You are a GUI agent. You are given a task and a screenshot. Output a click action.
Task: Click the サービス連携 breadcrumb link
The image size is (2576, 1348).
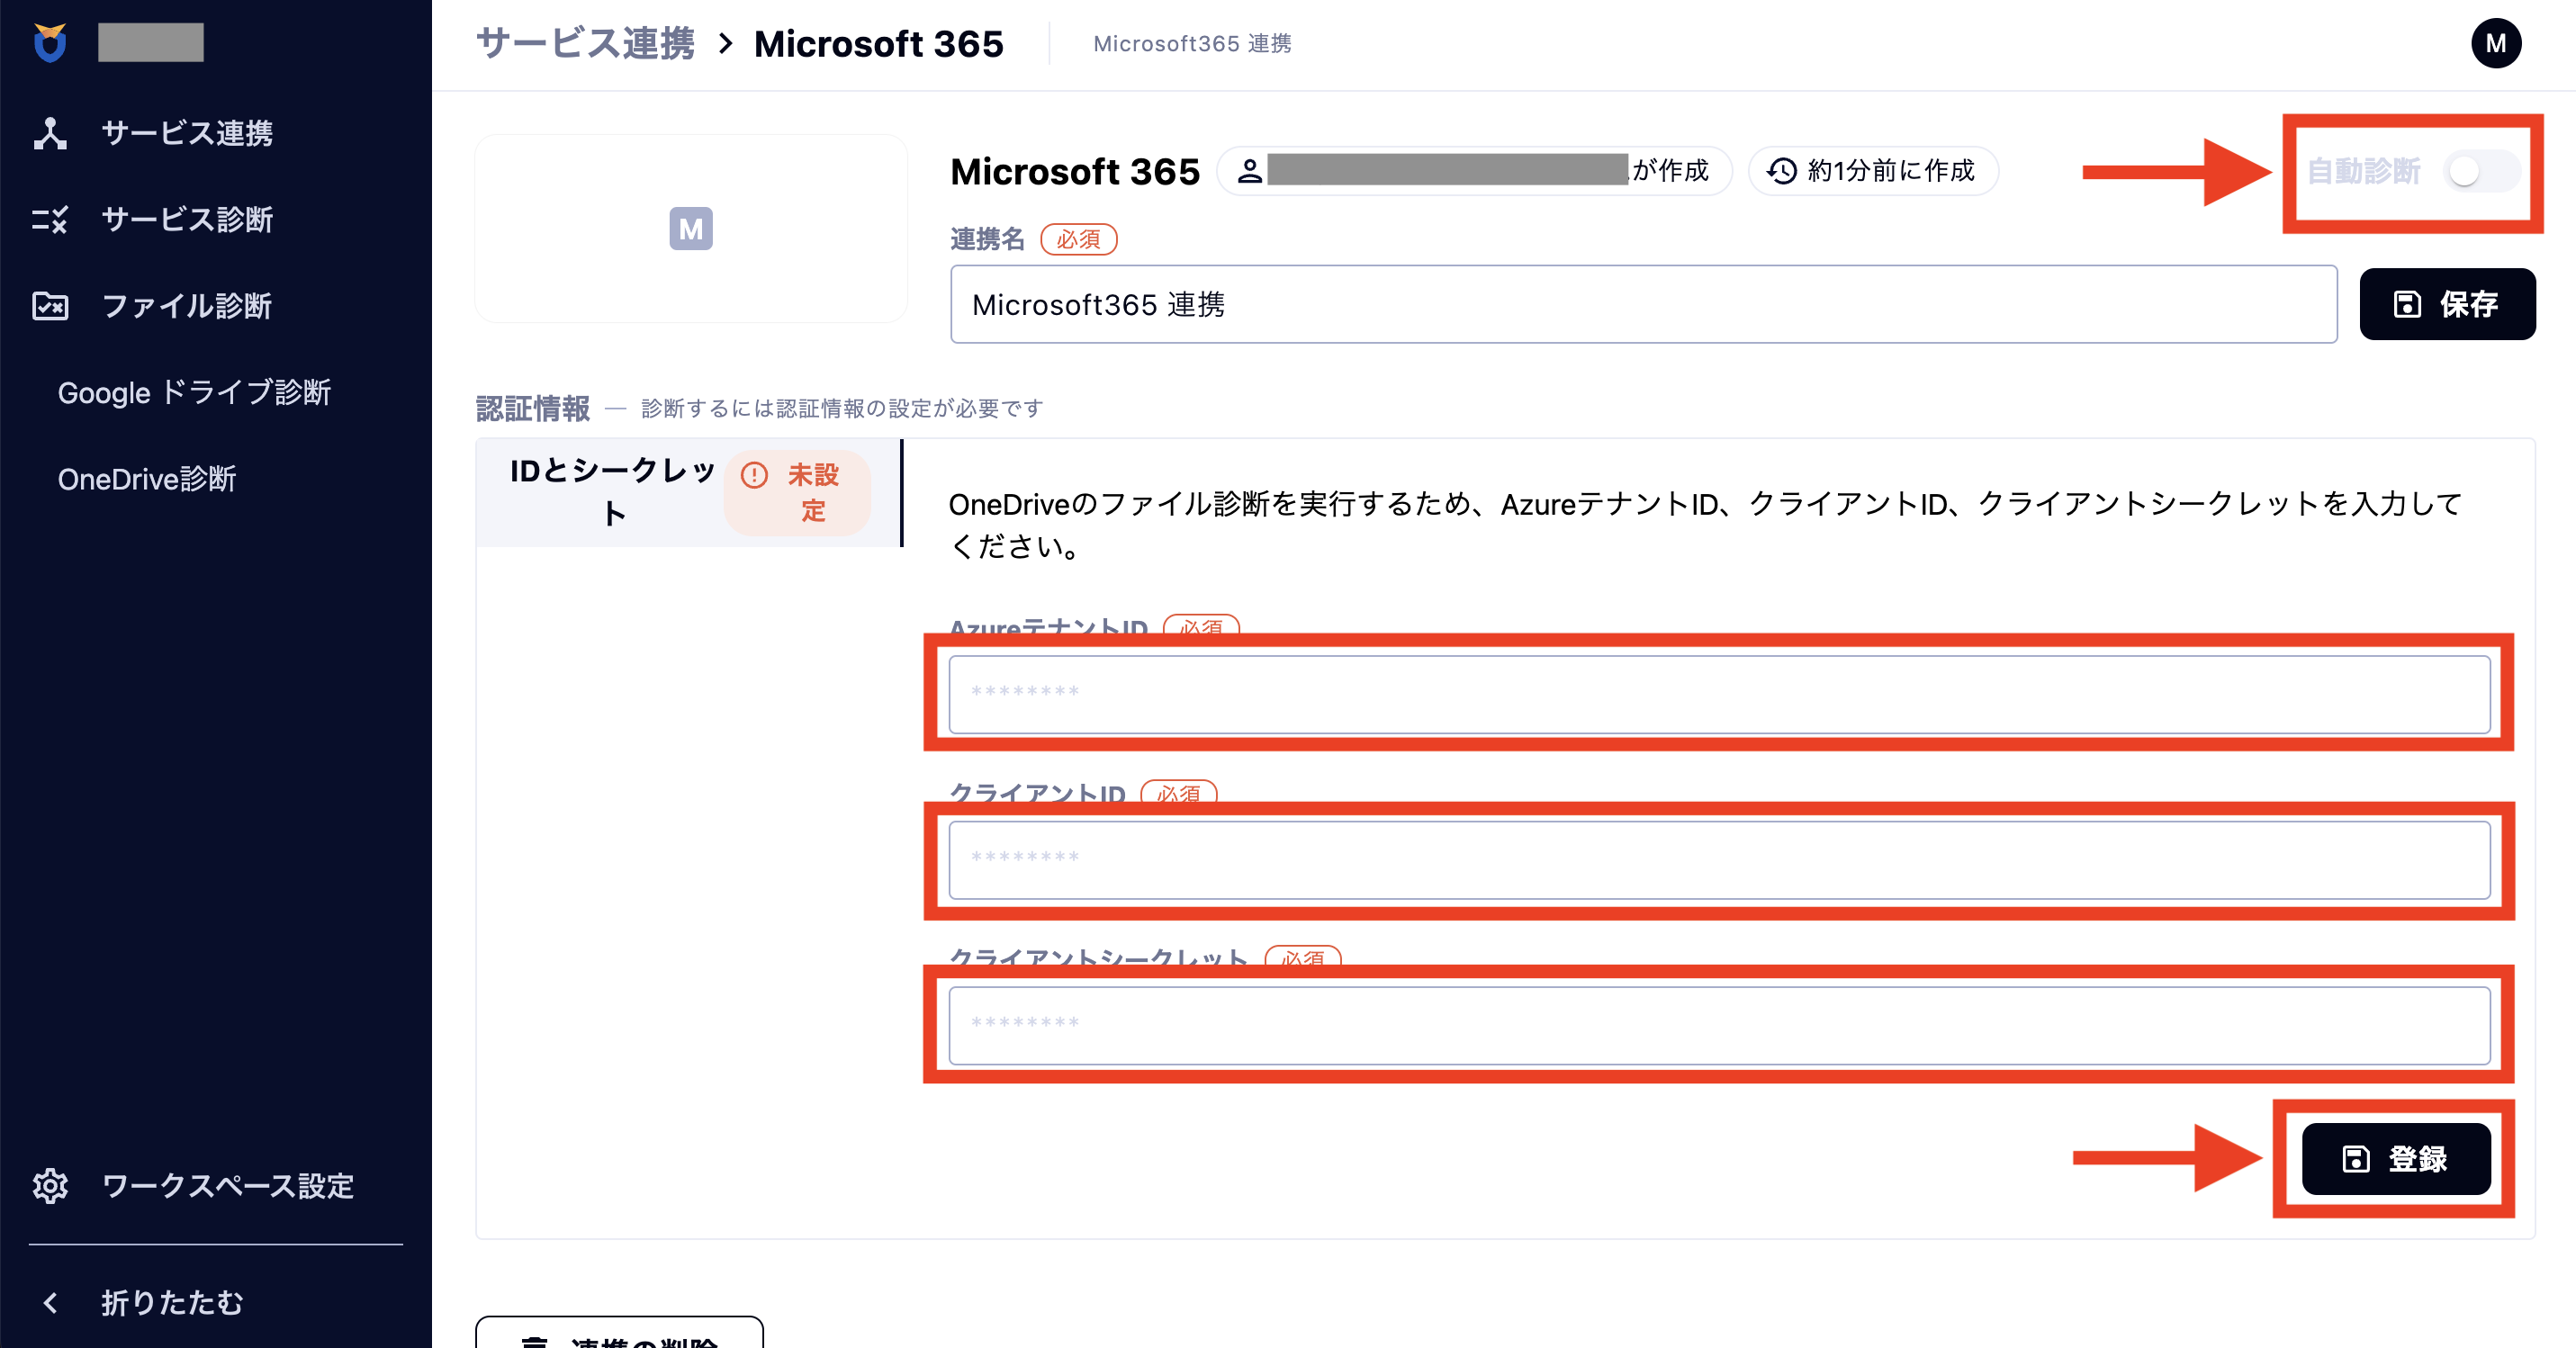click(x=585, y=43)
